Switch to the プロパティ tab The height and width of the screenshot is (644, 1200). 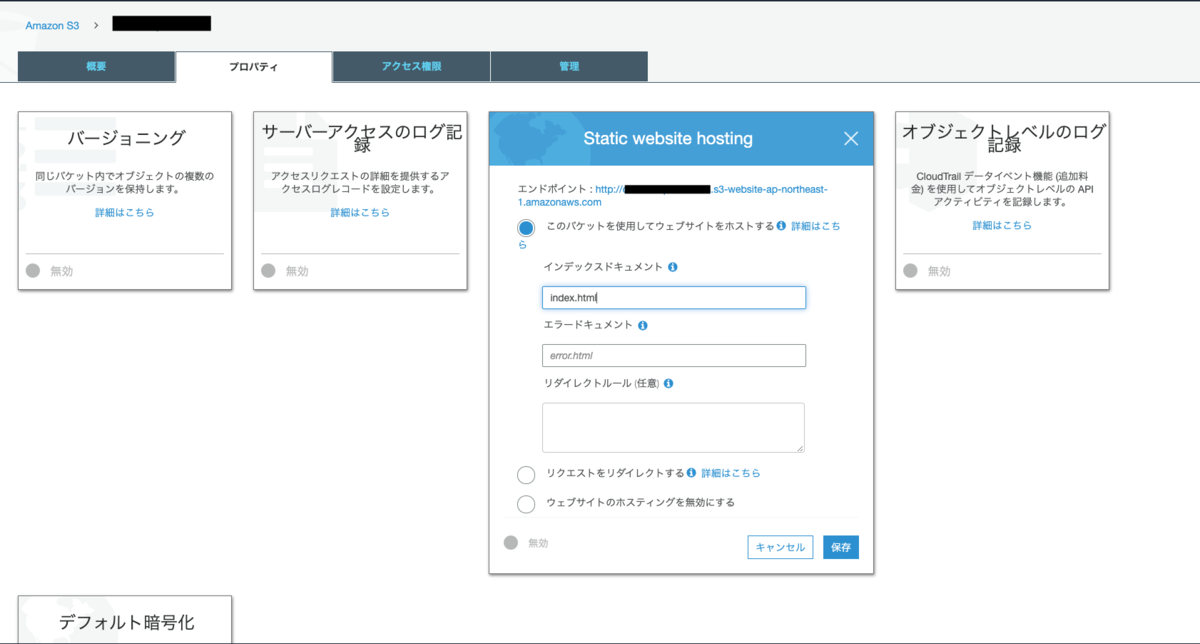point(254,67)
